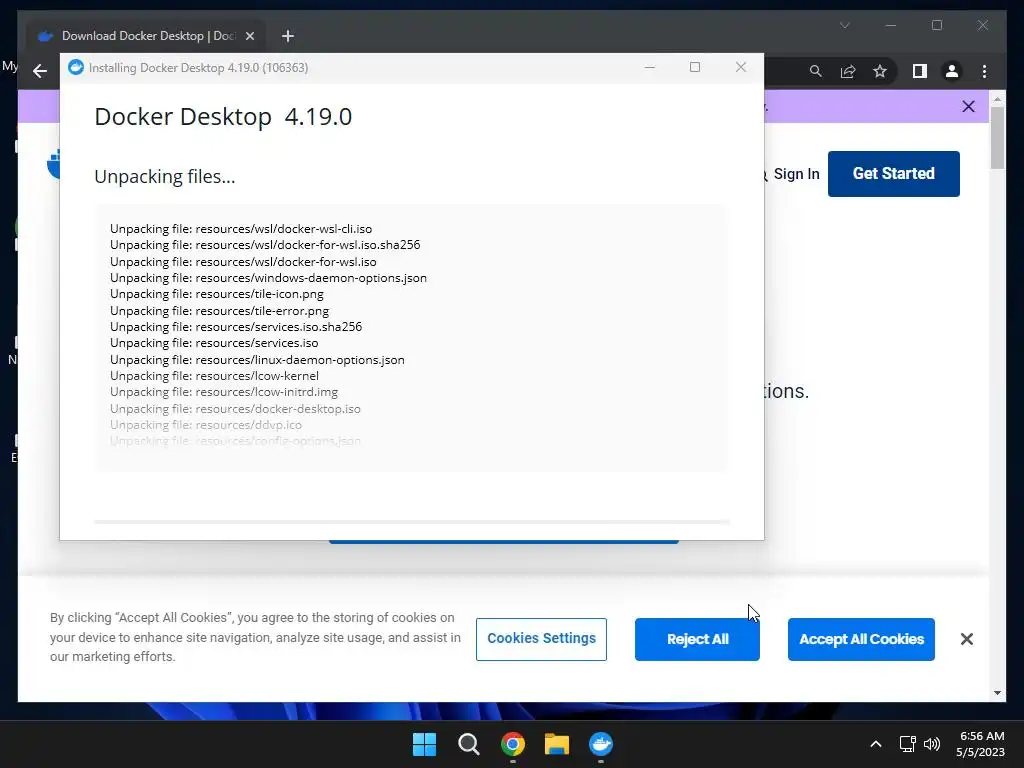The width and height of the screenshot is (1024, 768).
Task: Open network status tray icon
Action: 907,744
